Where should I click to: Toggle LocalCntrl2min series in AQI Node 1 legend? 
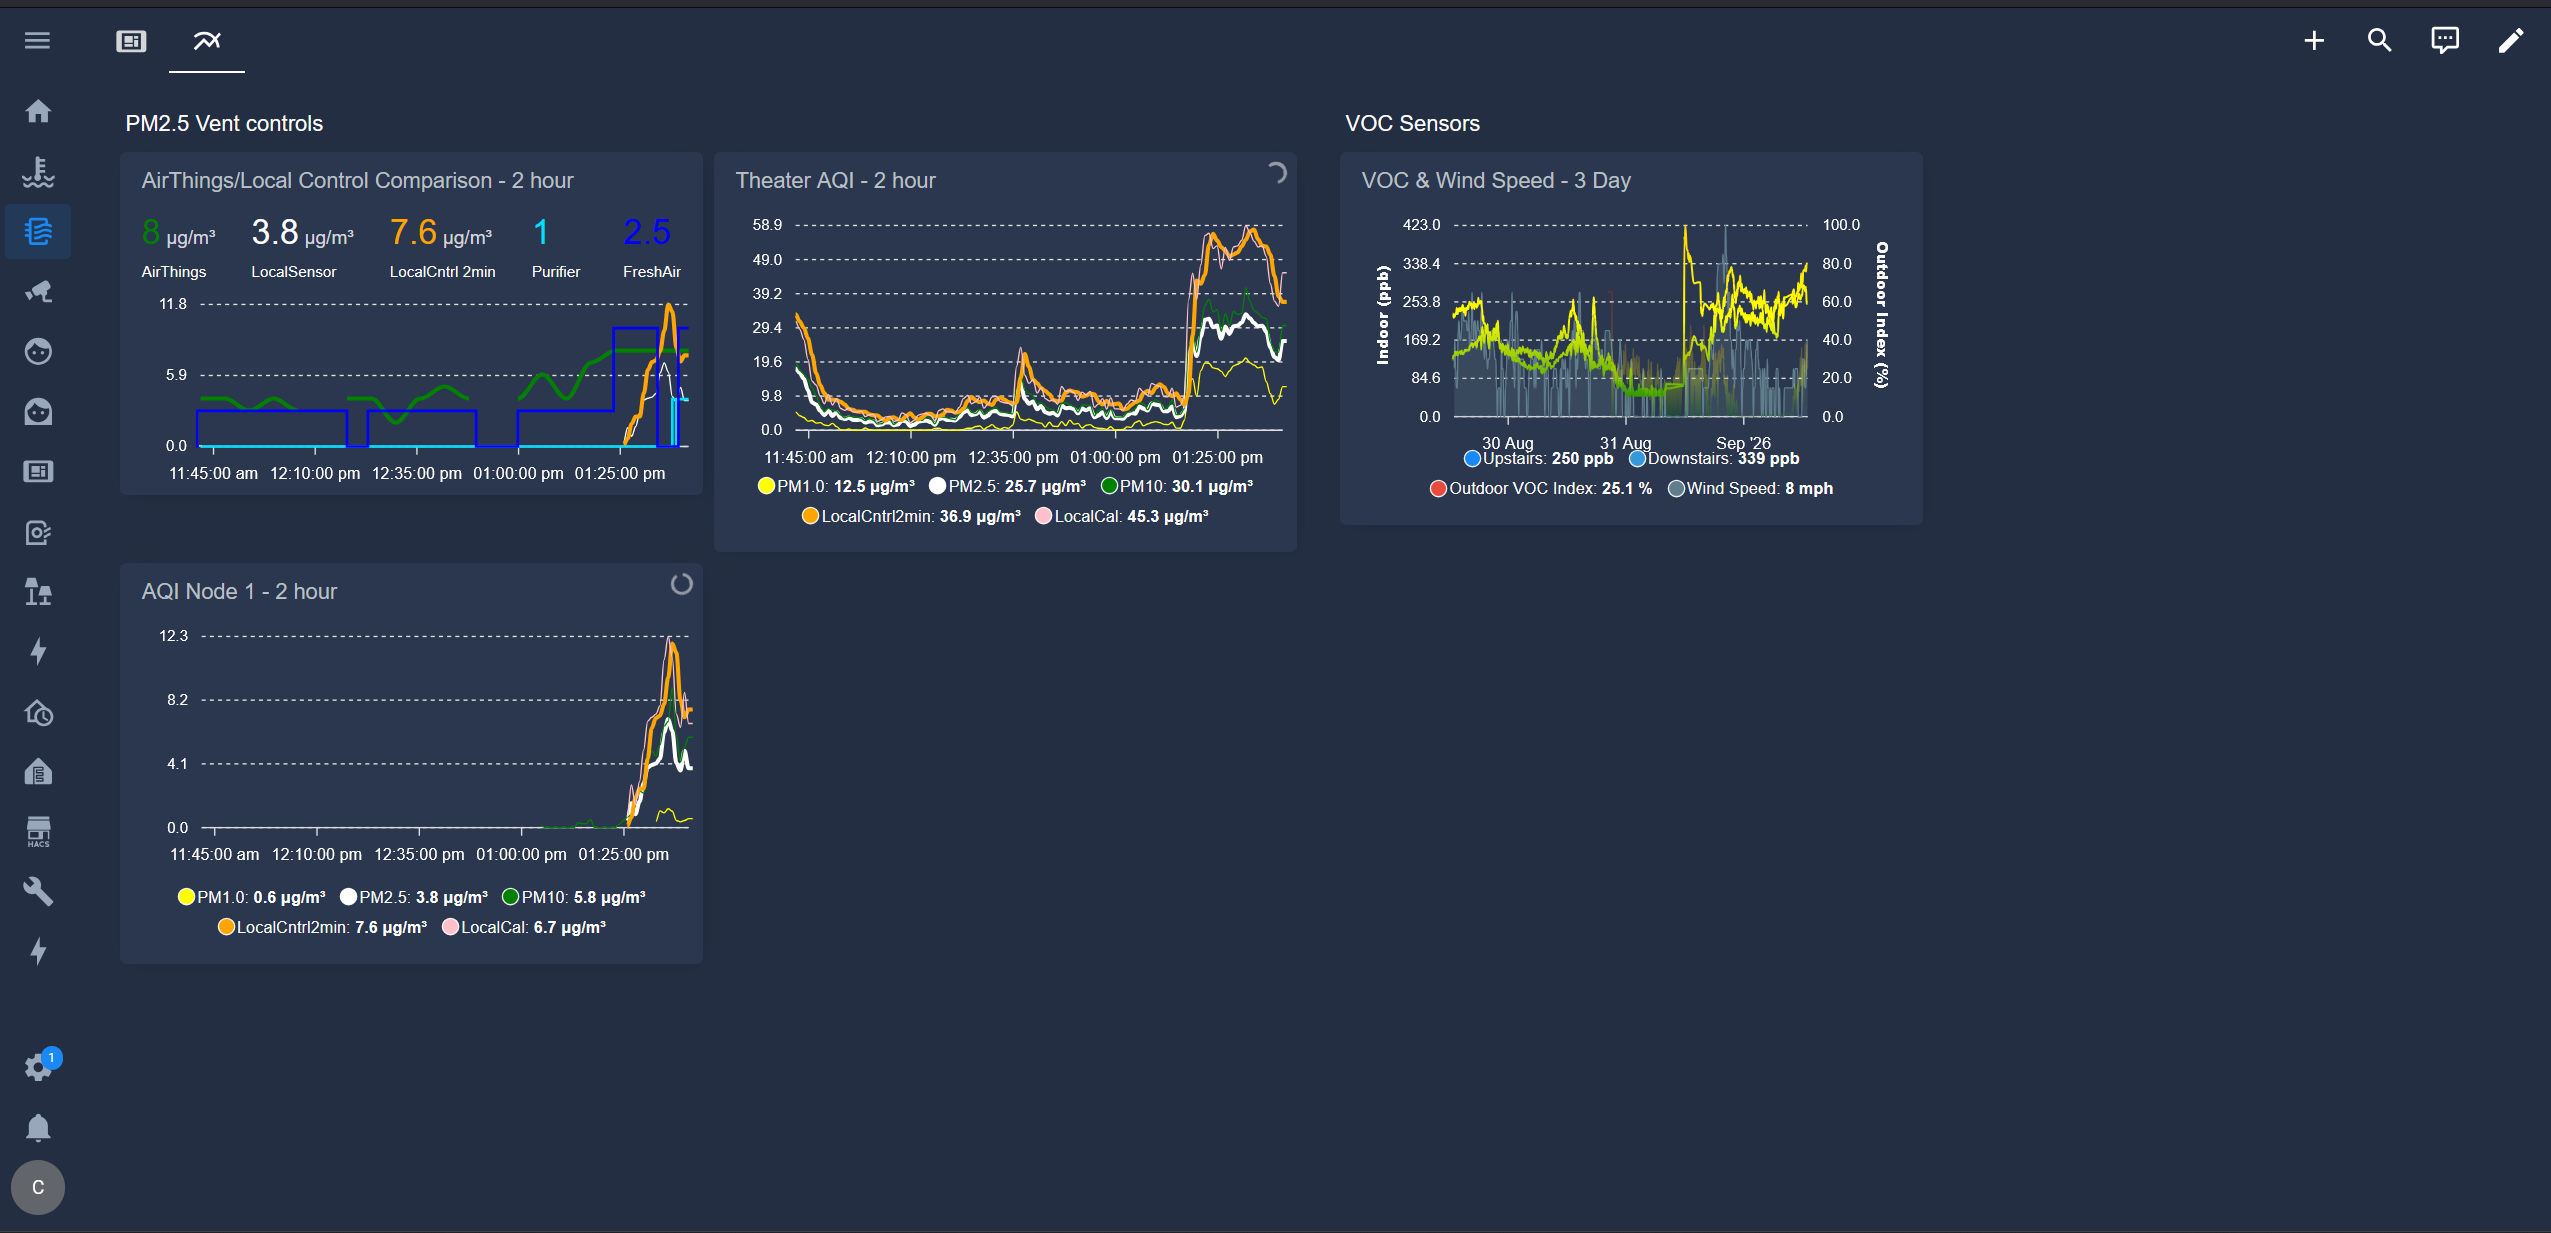[322, 927]
